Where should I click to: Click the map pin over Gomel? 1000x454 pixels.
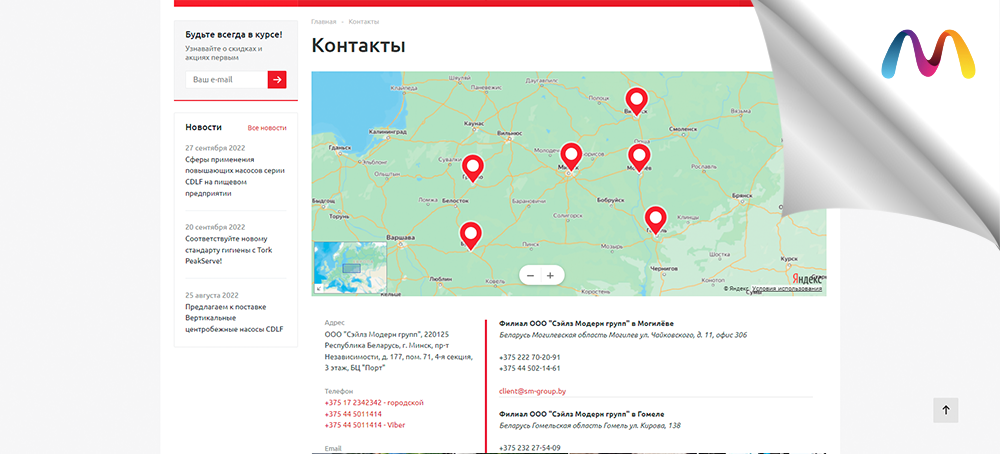(655, 220)
